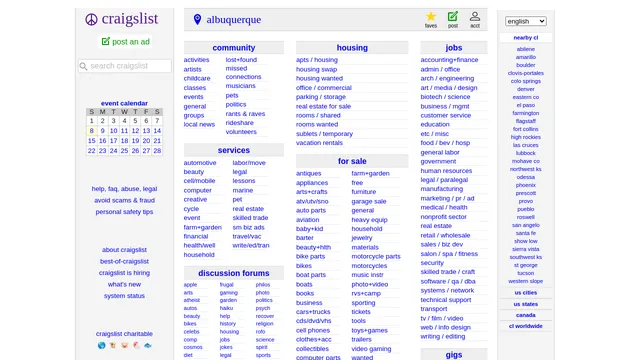Image resolution: width=640 pixels, height=360 pixels.
Task: Click help, faq, abuse, legal link
Action: click(124, 189)
